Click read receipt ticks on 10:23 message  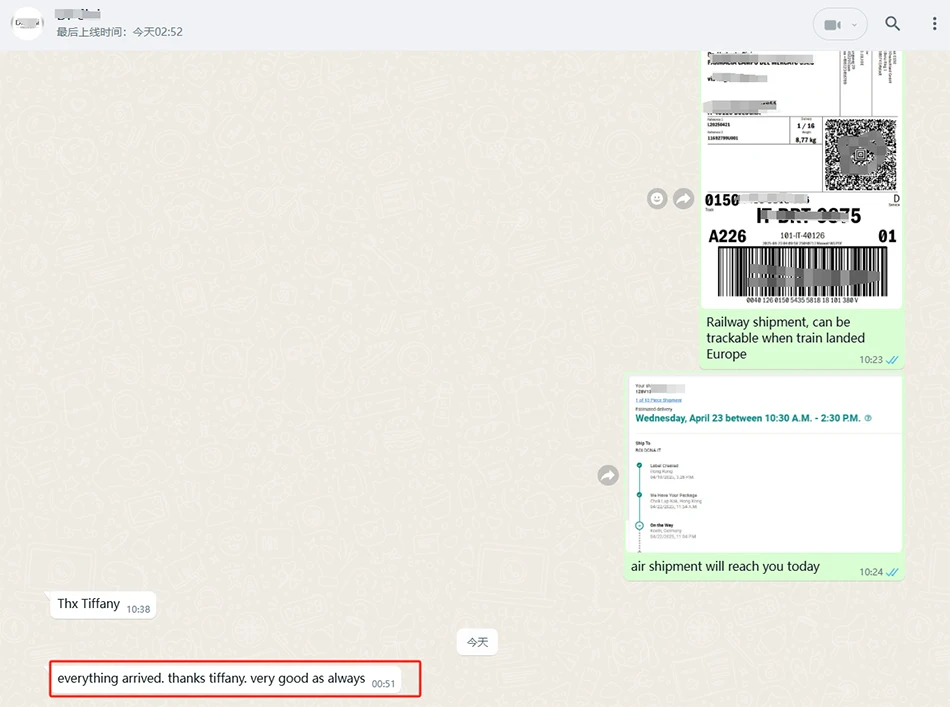[892, 360]
